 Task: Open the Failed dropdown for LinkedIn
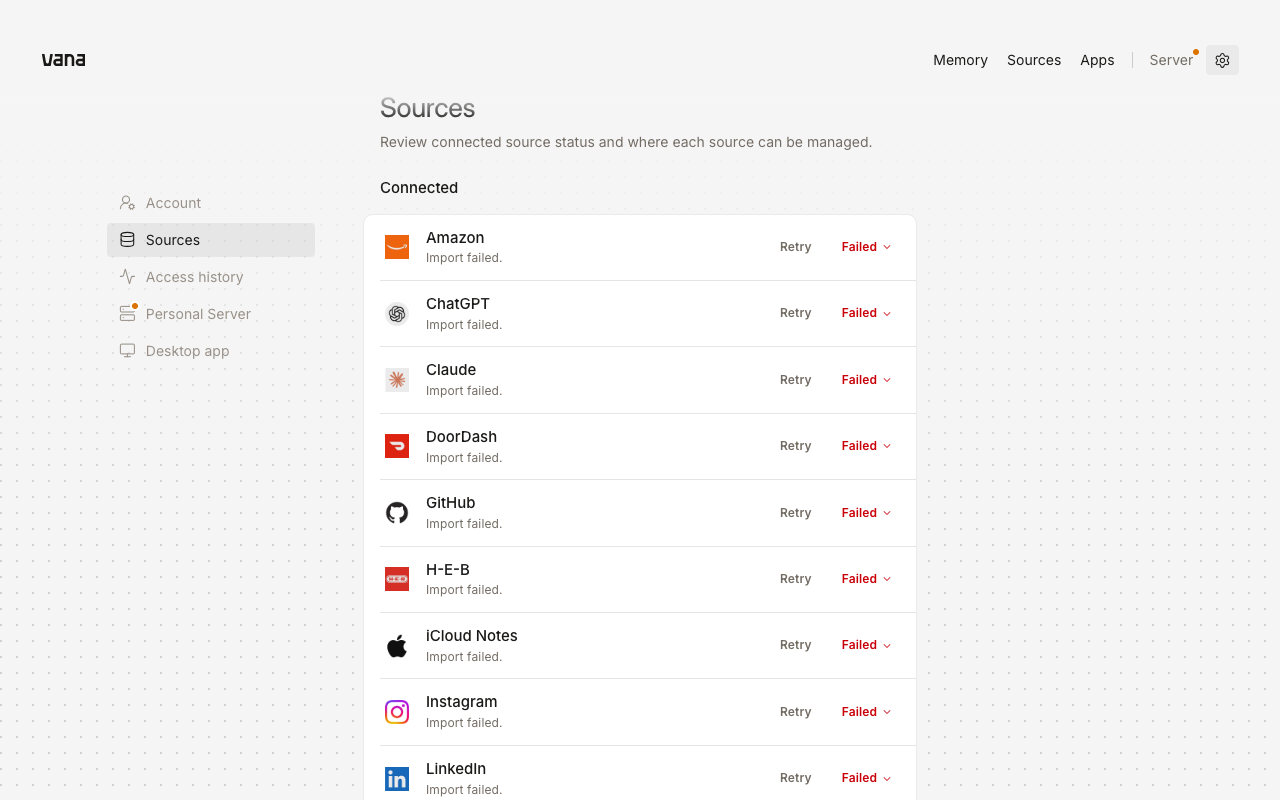[866, 778]
